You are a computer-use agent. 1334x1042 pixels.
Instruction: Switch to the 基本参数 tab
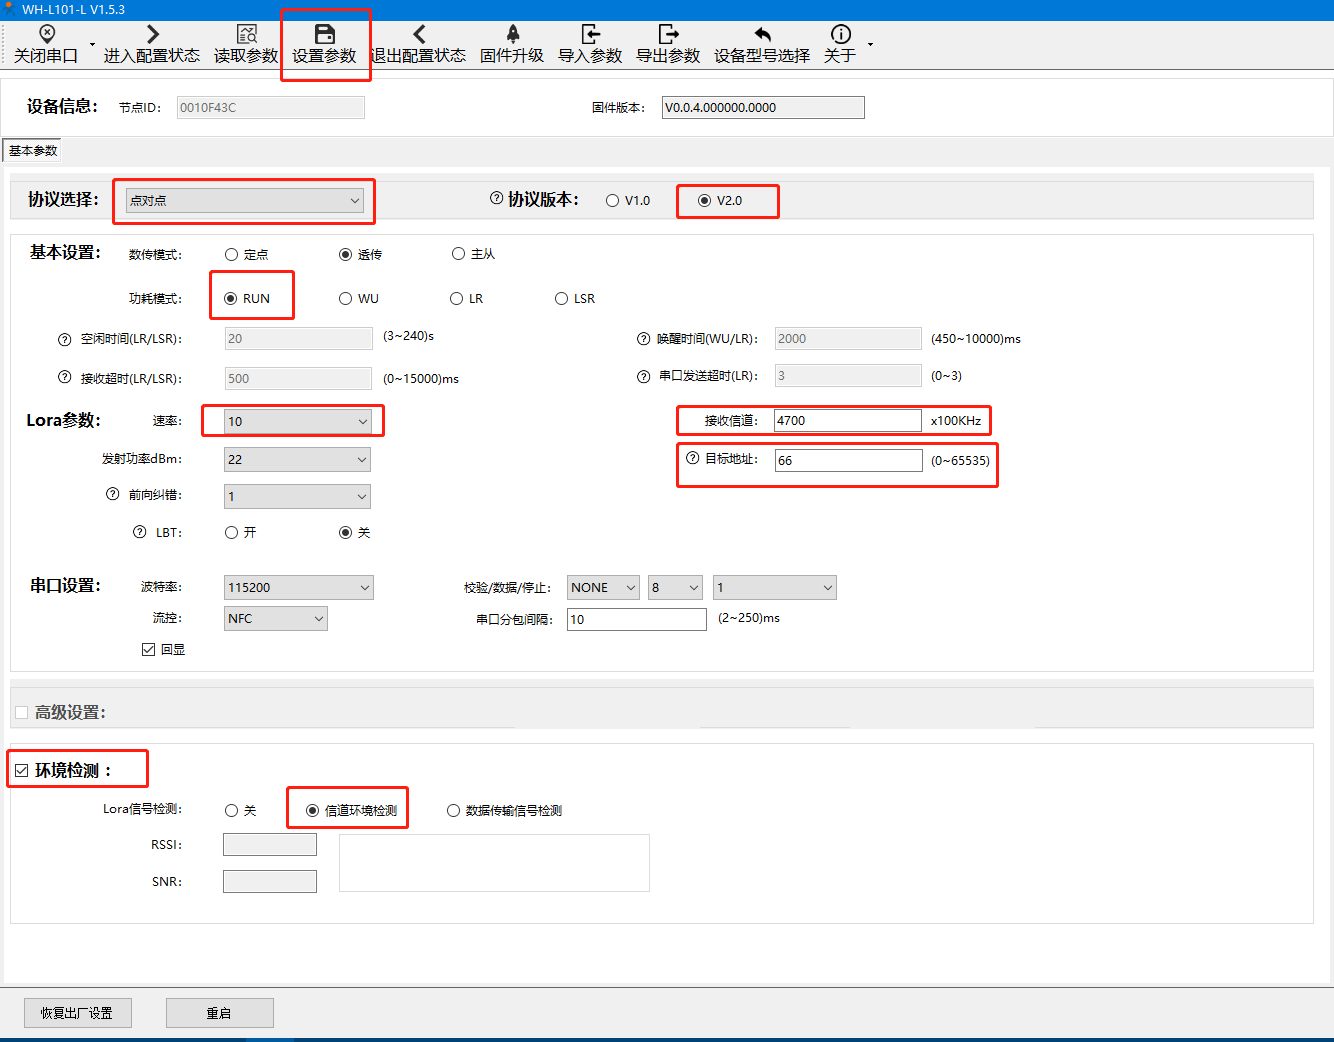33,151
